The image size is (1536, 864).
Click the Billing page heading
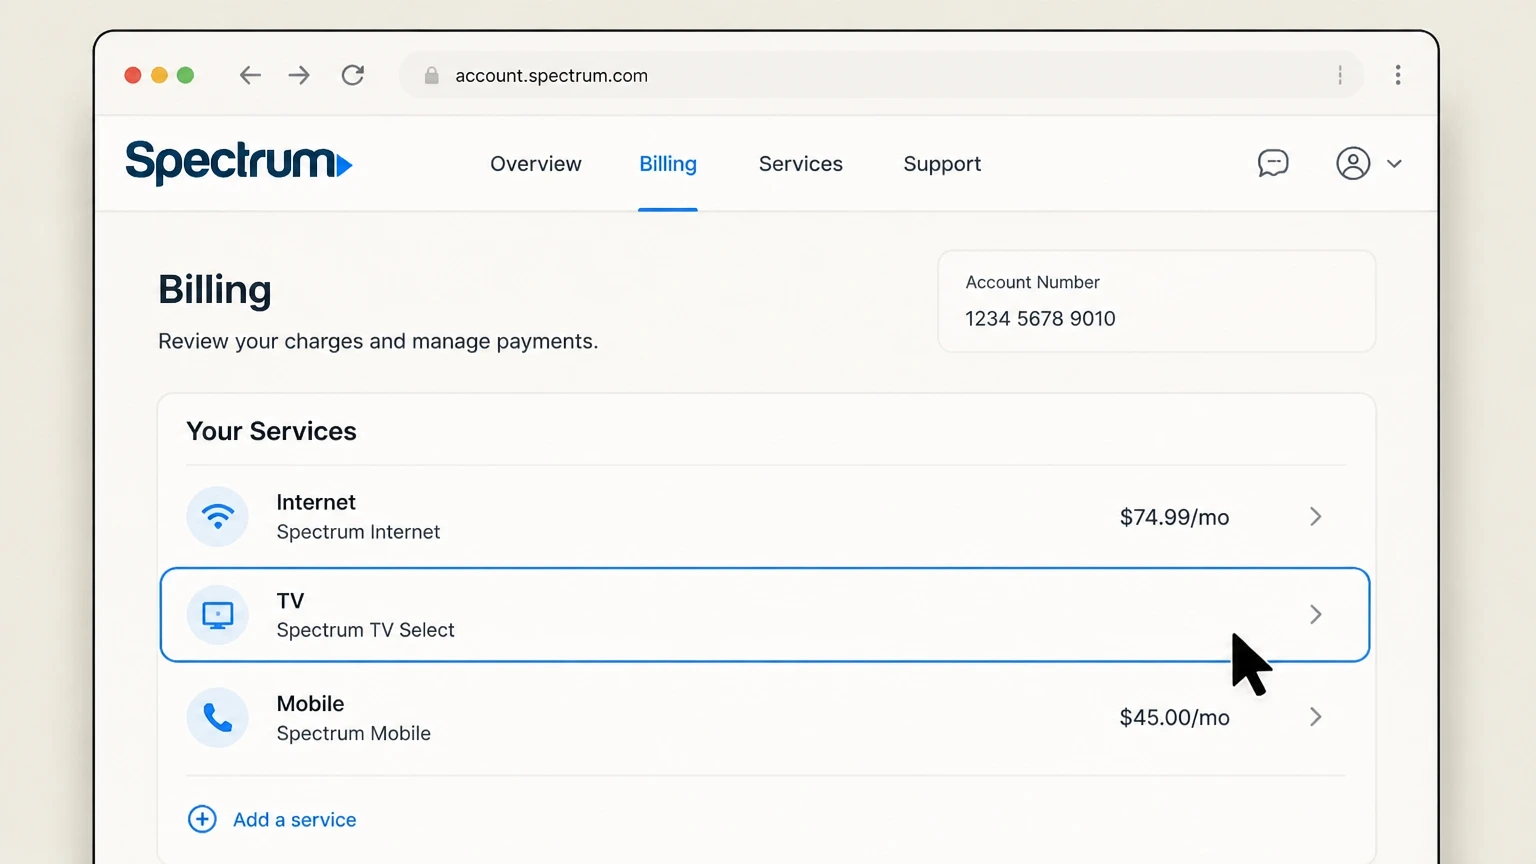(x=215, y=290)
